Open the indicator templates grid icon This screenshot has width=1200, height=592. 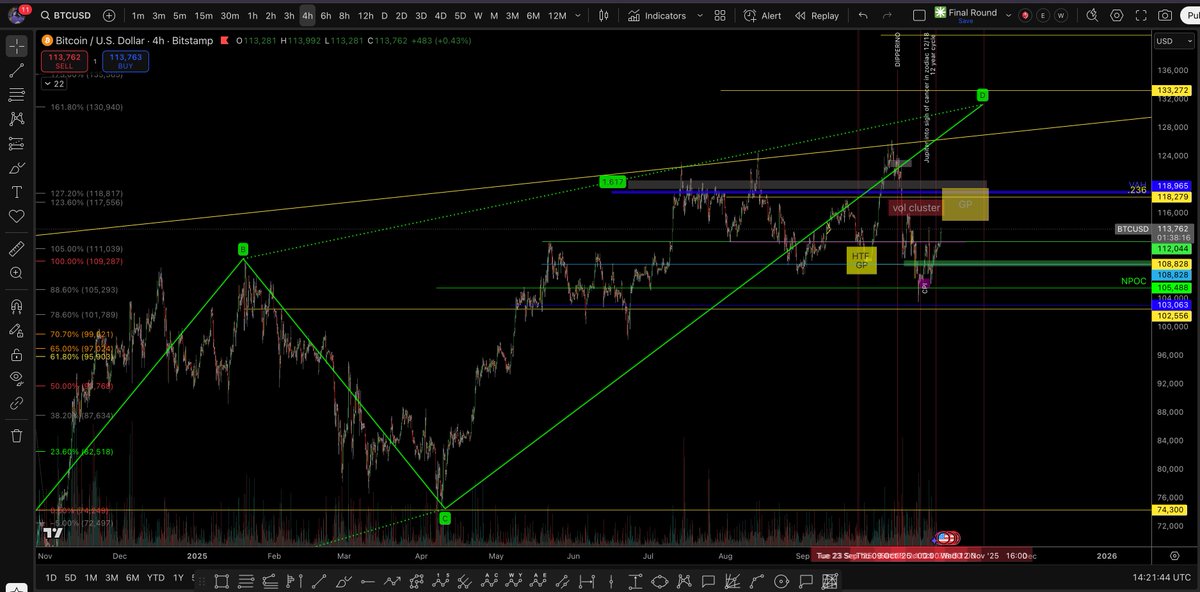click(718, 16)
